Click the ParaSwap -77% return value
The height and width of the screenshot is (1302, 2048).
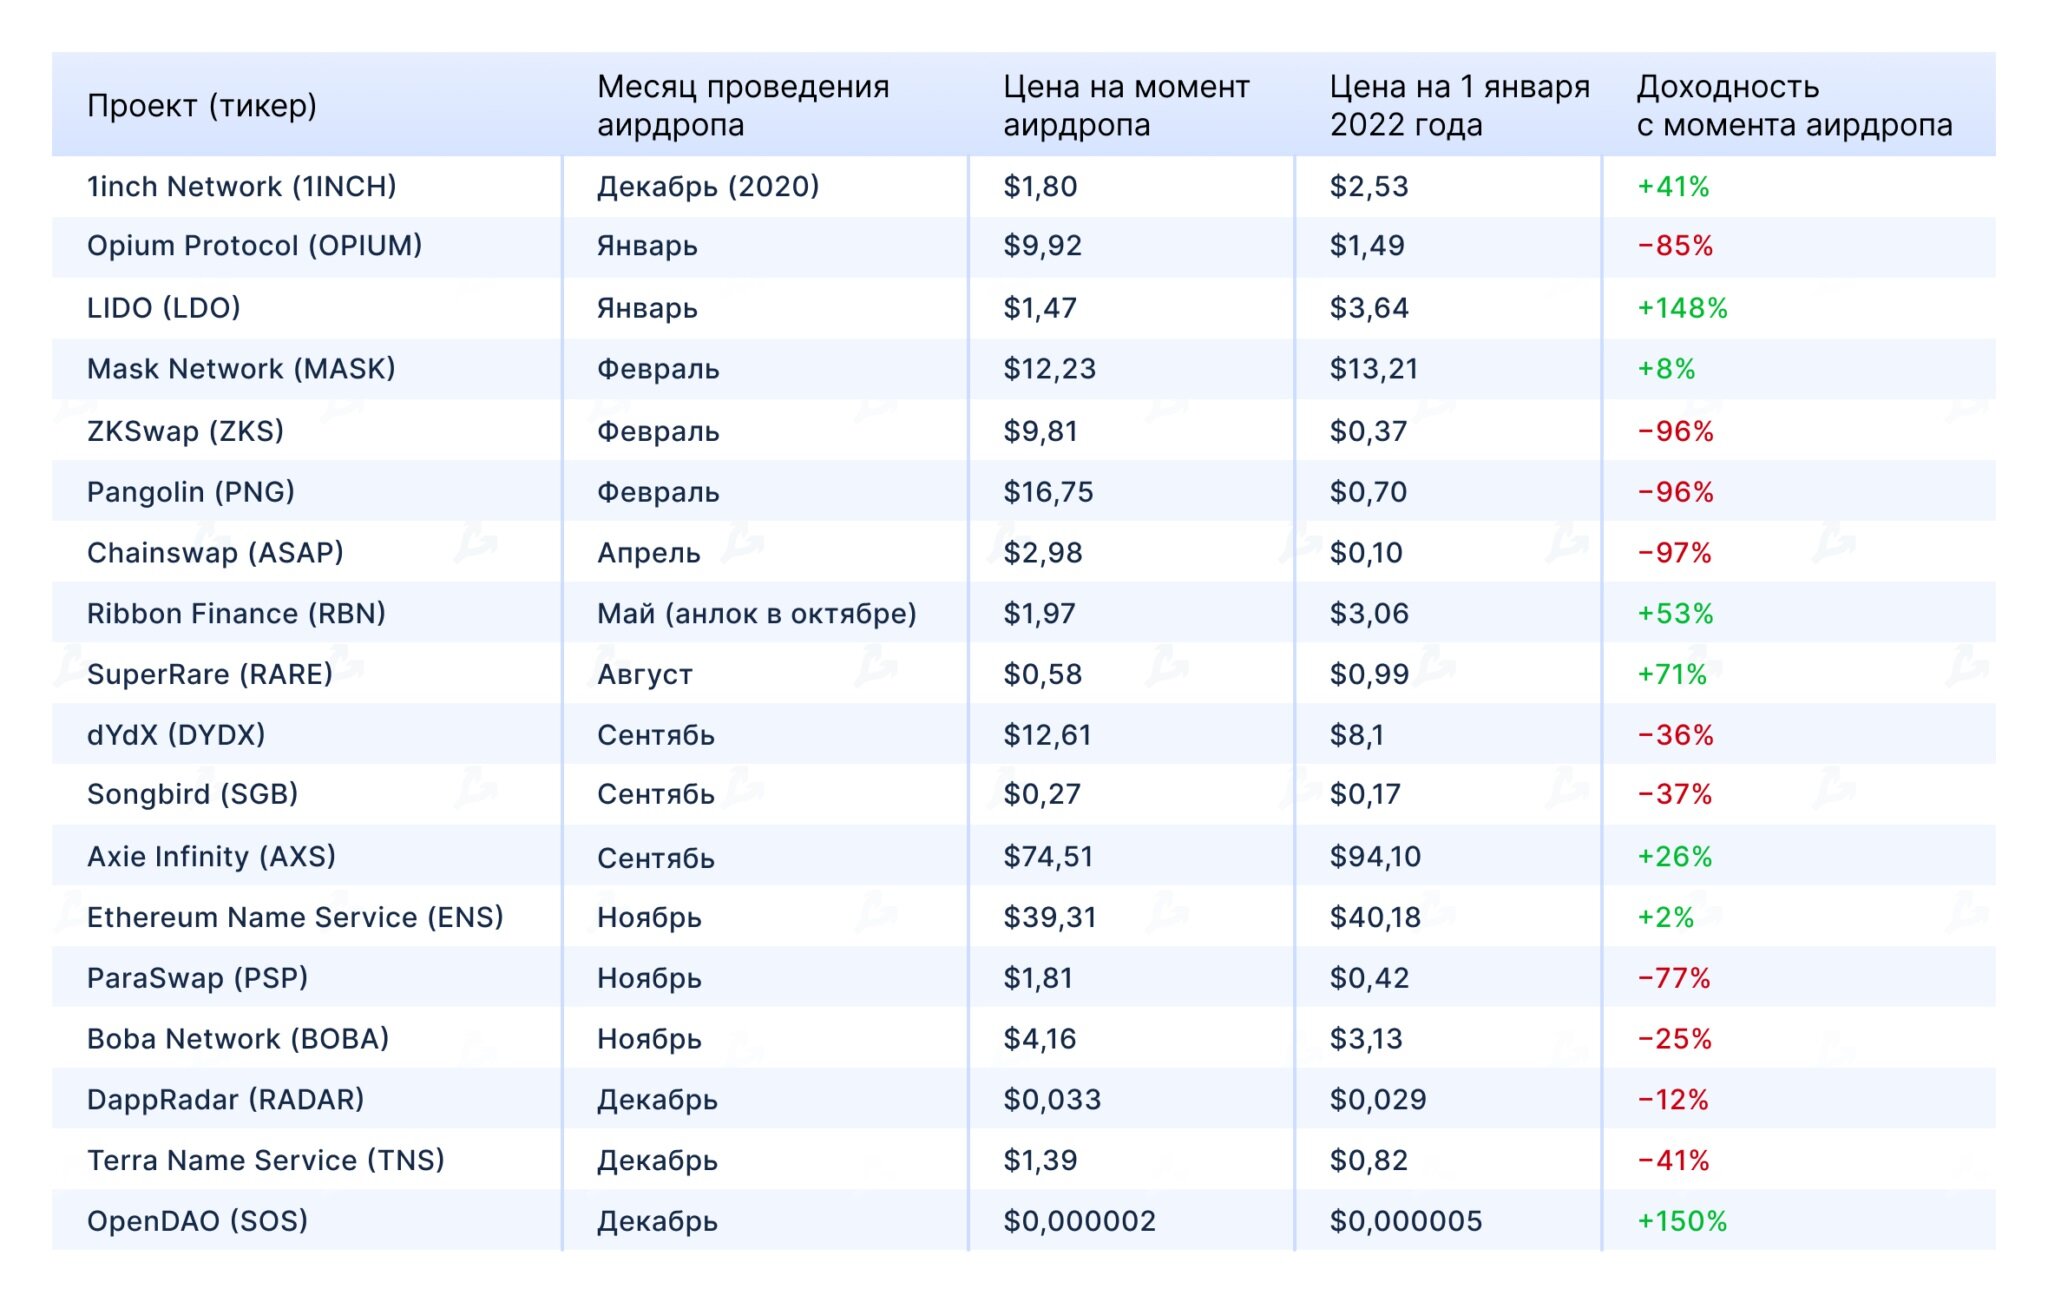coord(1673,978)
